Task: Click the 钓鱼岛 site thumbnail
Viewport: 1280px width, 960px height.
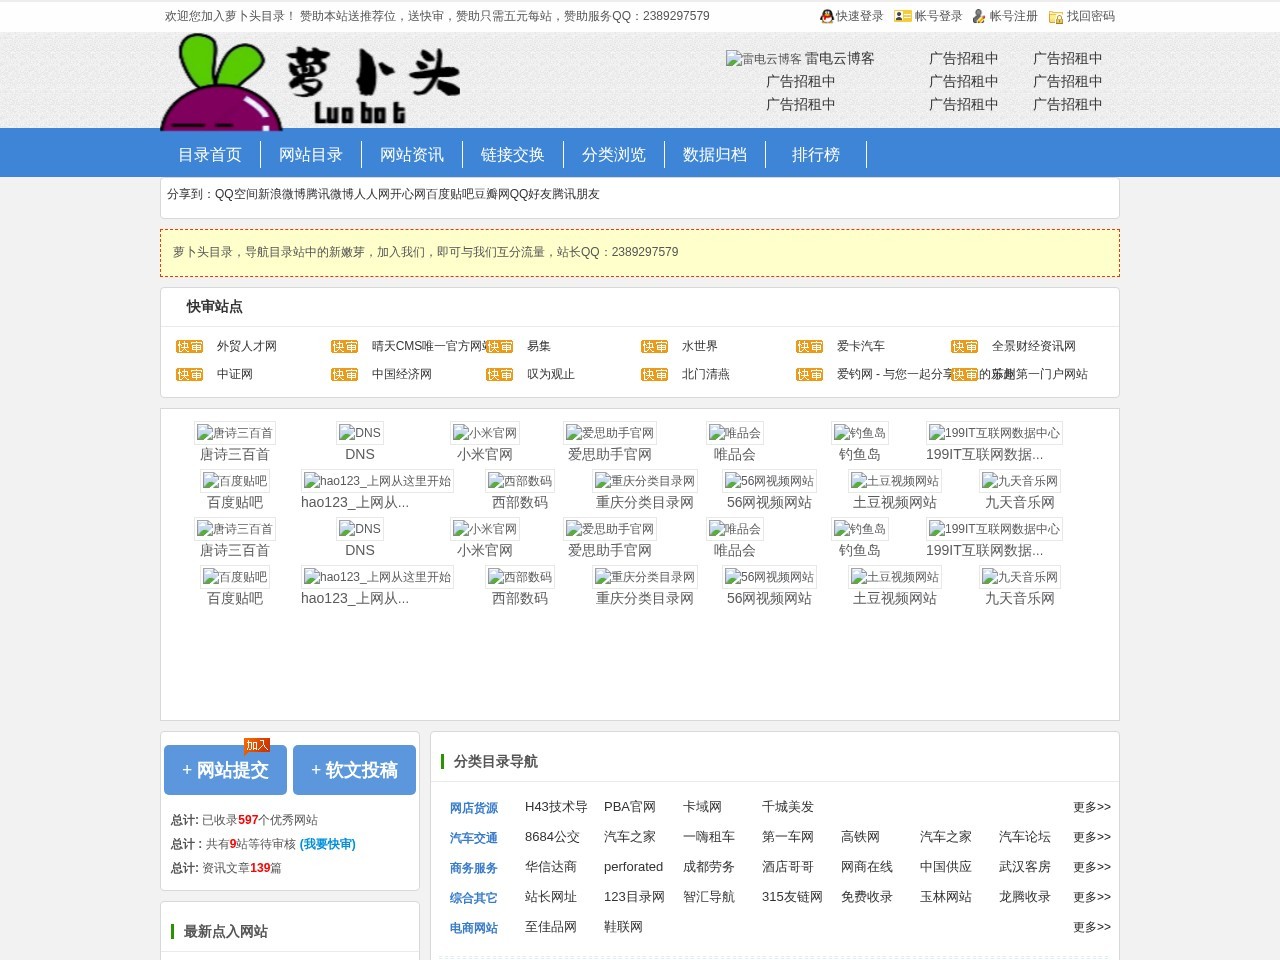Action: pos(860,432)
